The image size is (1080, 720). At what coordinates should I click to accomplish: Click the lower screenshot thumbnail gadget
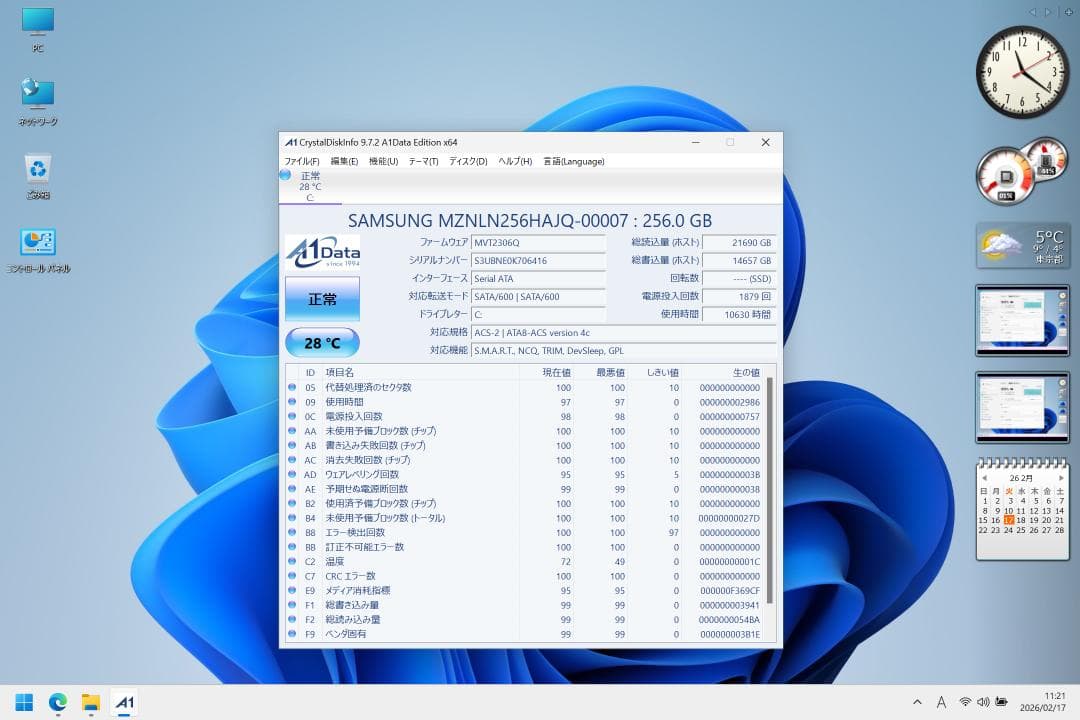pyautogui.click(x=1022, y=407)
